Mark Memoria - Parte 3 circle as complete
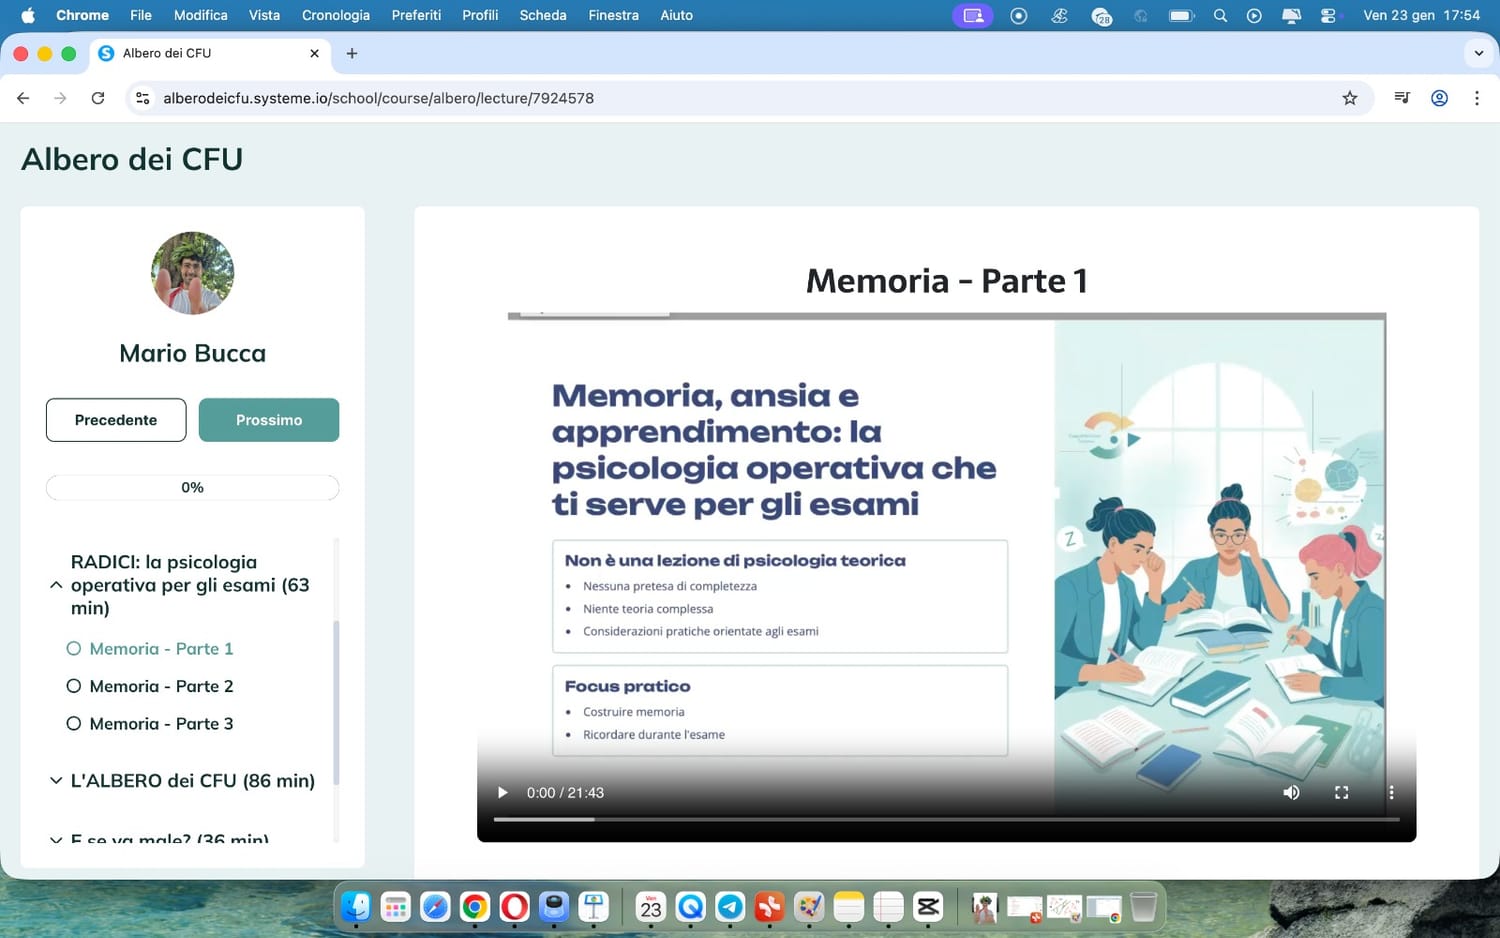1500x938 pixels. click(x=73, y=724)
